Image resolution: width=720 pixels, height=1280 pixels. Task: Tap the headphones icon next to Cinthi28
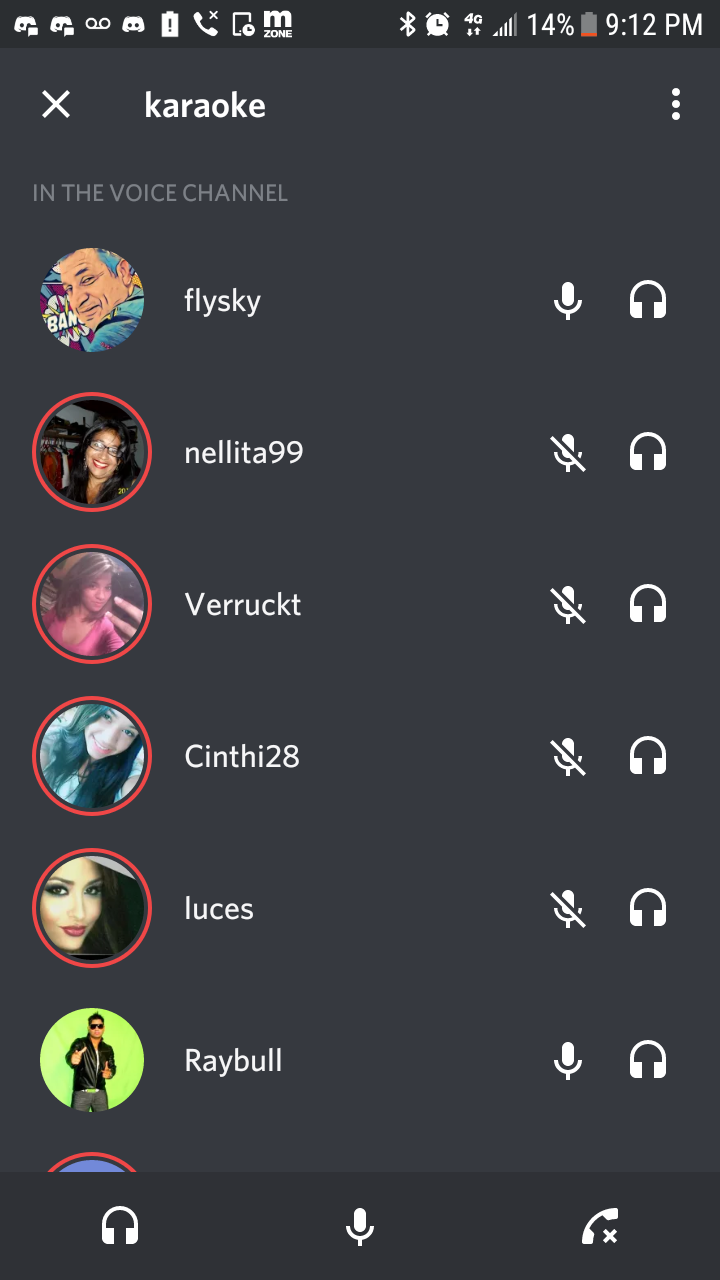[648, 756]
